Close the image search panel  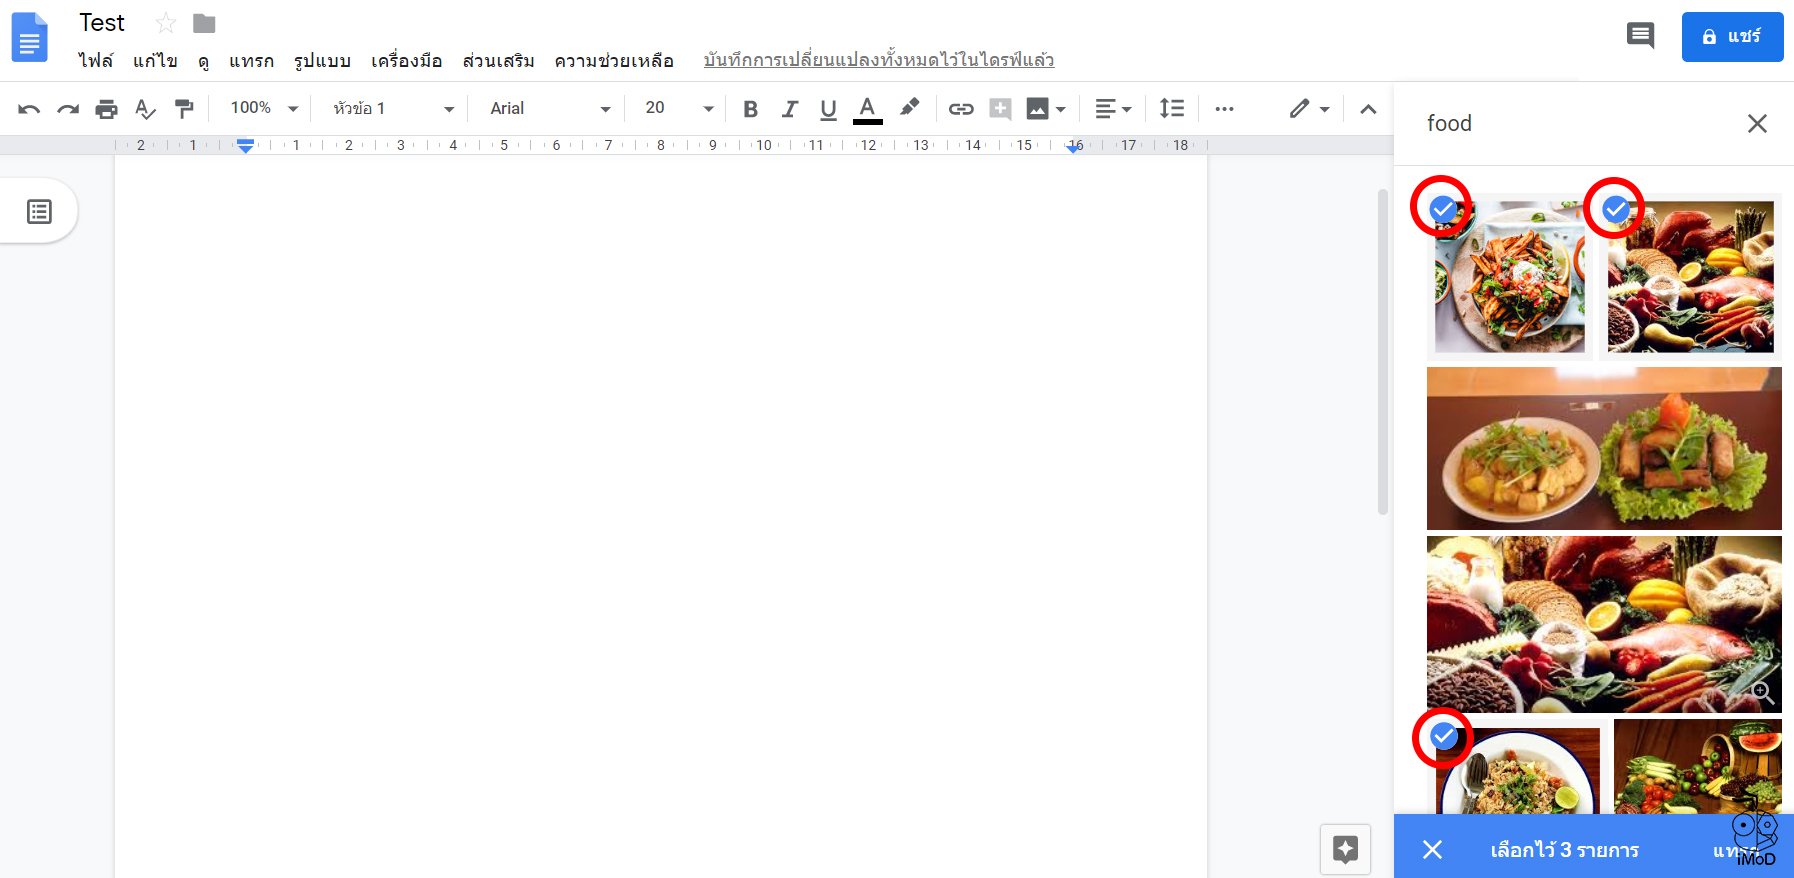[1757, 123]
